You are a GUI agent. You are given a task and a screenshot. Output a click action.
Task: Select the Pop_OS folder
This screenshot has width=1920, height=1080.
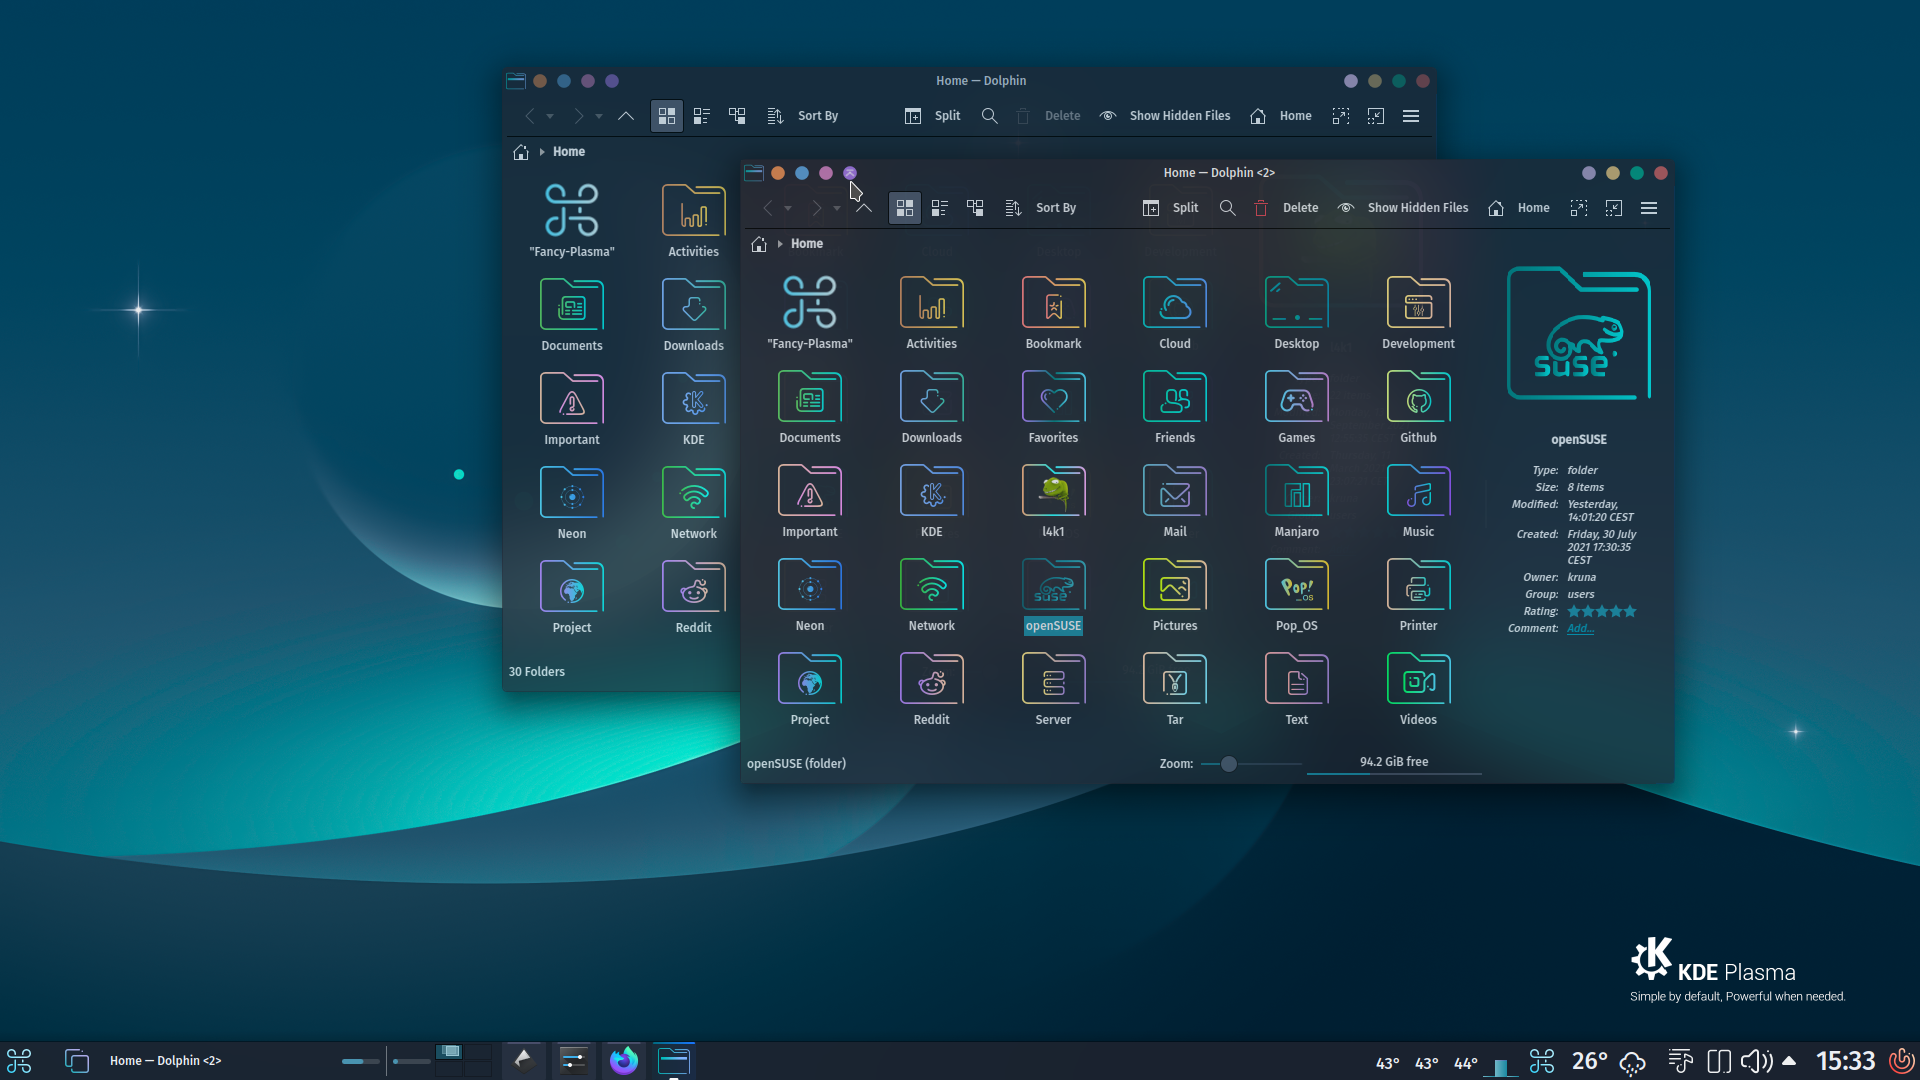point(1297,595)
